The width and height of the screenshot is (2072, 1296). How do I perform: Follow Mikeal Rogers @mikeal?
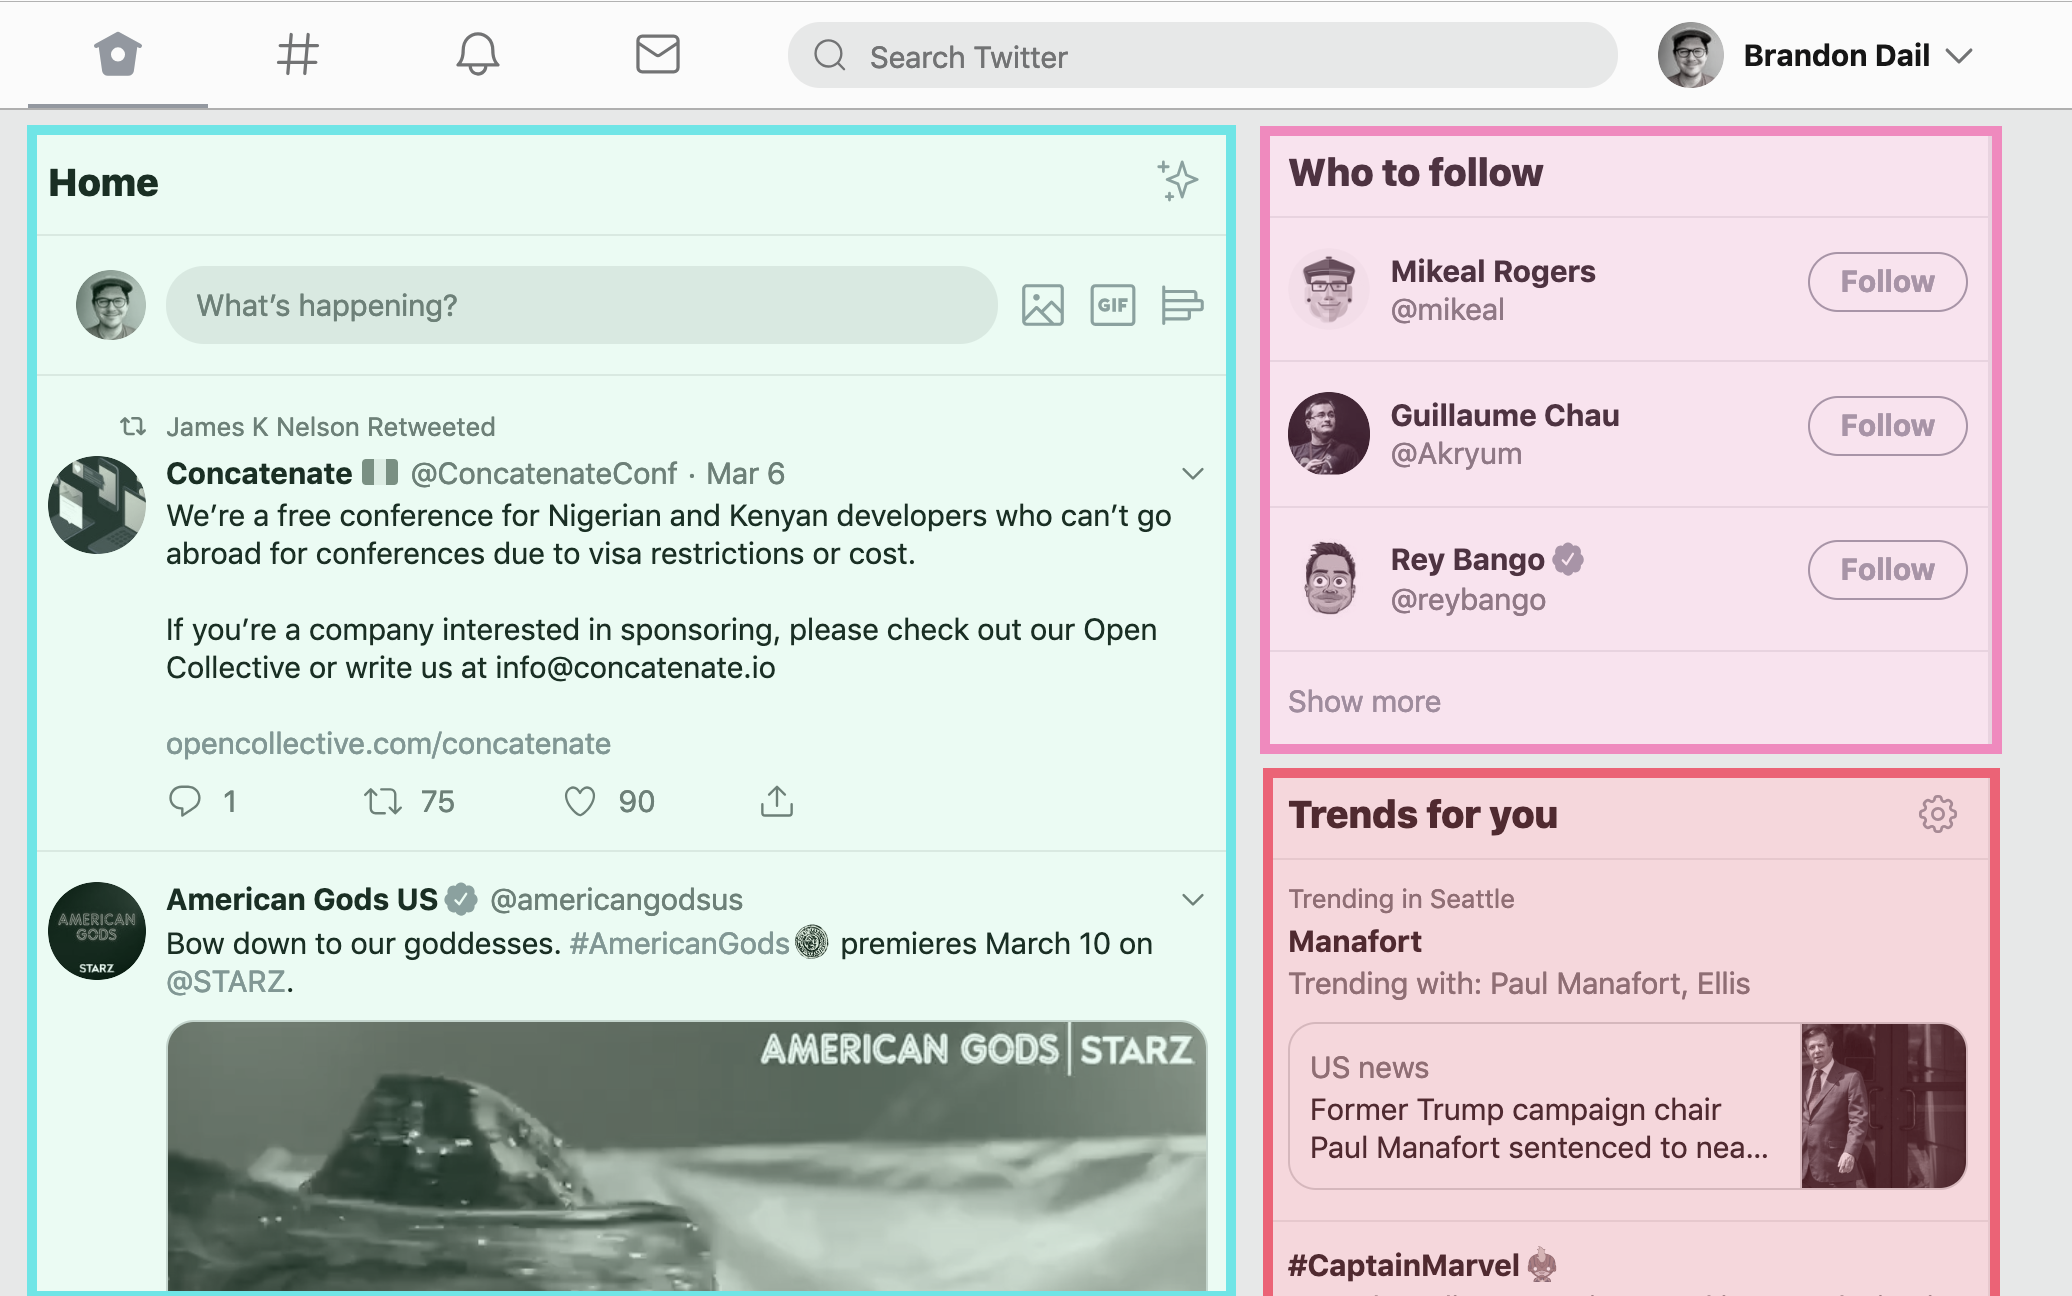pos(1887,279)
